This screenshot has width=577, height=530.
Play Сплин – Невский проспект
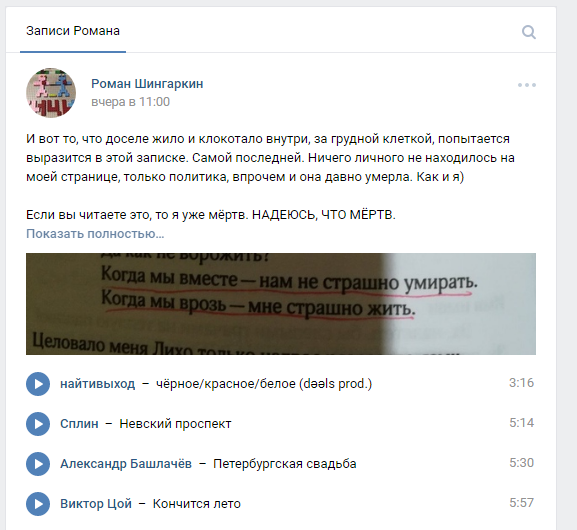[38, 424]
